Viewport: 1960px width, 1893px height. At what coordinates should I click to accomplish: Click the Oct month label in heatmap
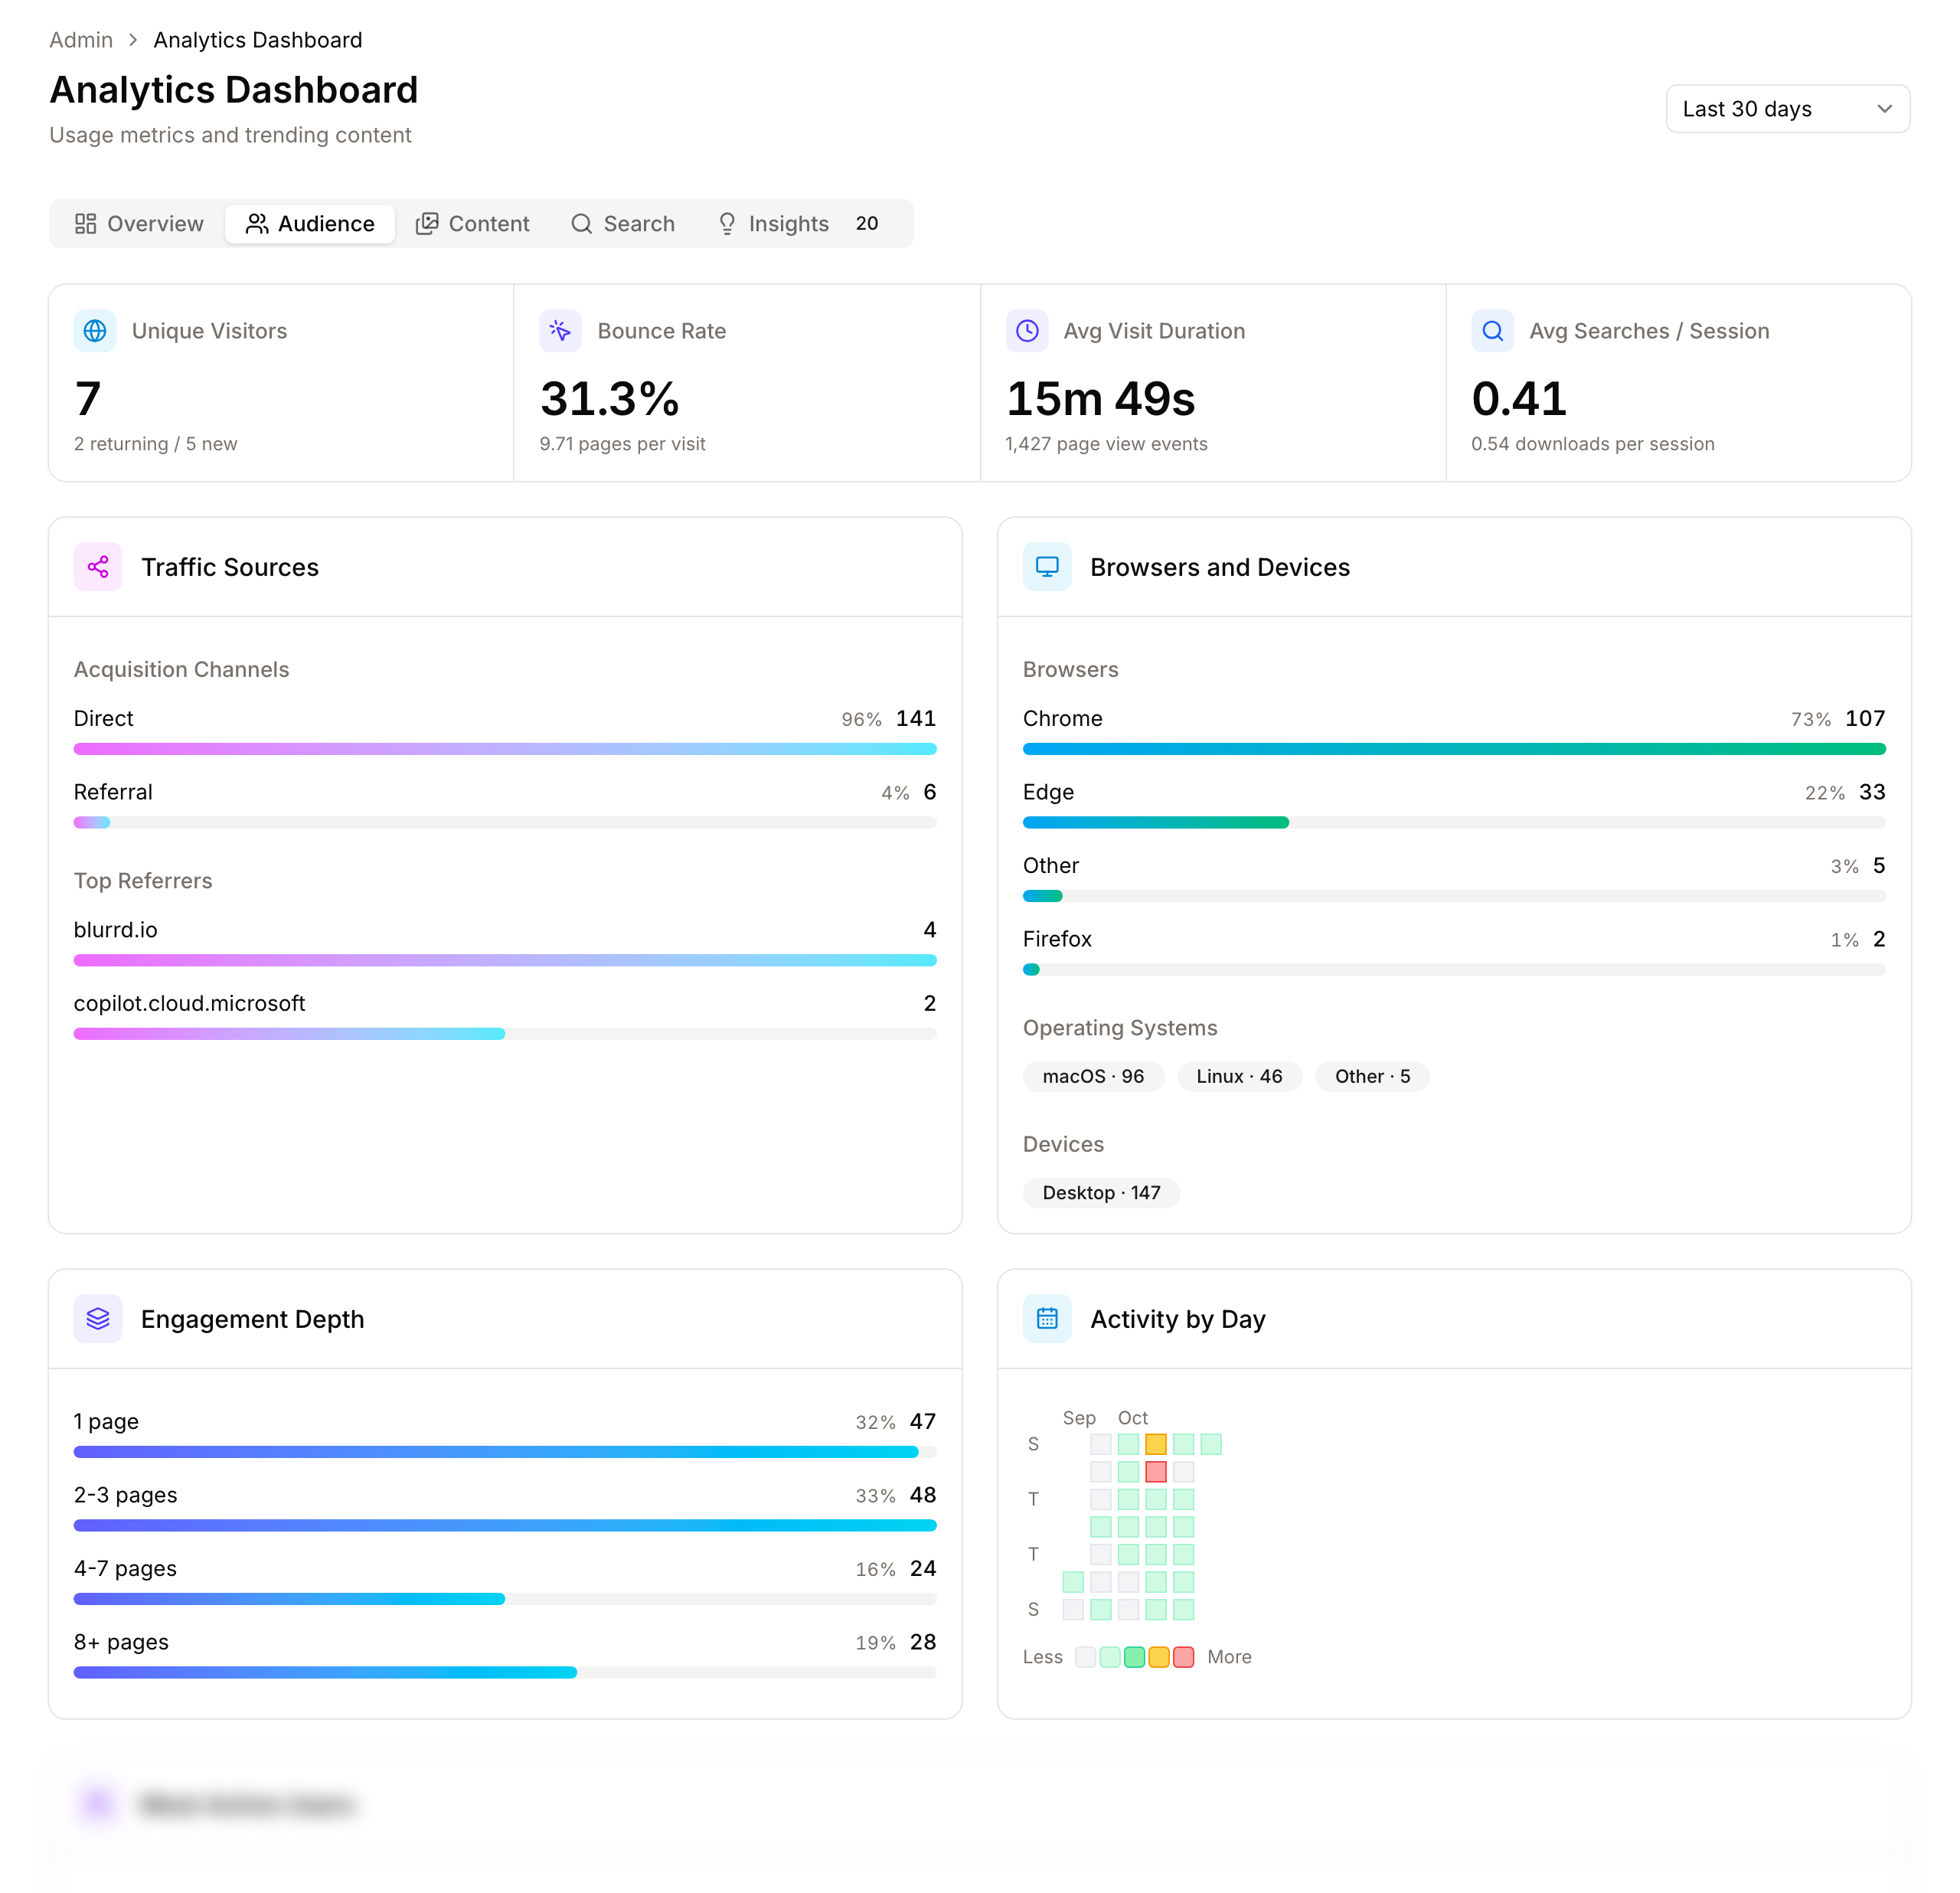[x=1132, y=1418]
